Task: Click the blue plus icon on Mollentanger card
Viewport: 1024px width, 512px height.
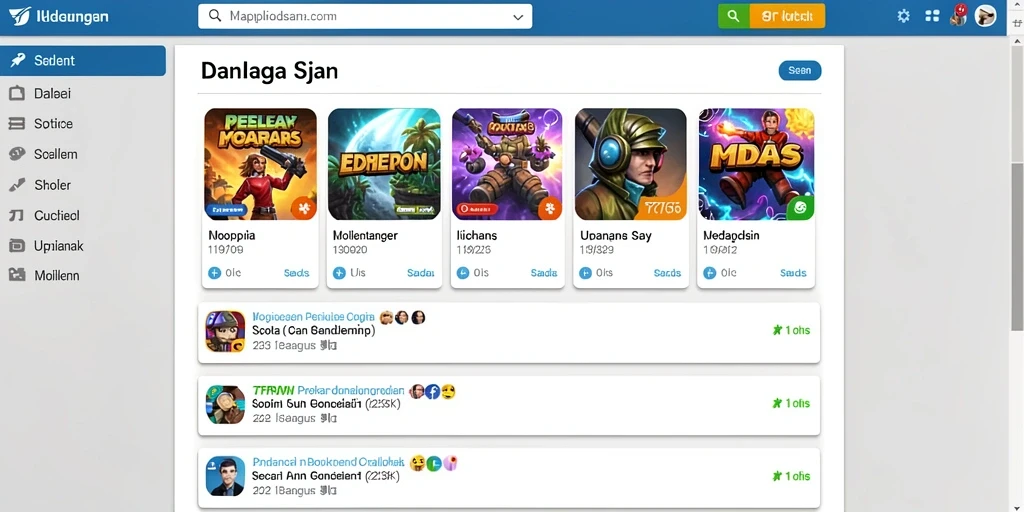Action: (339, 273)
